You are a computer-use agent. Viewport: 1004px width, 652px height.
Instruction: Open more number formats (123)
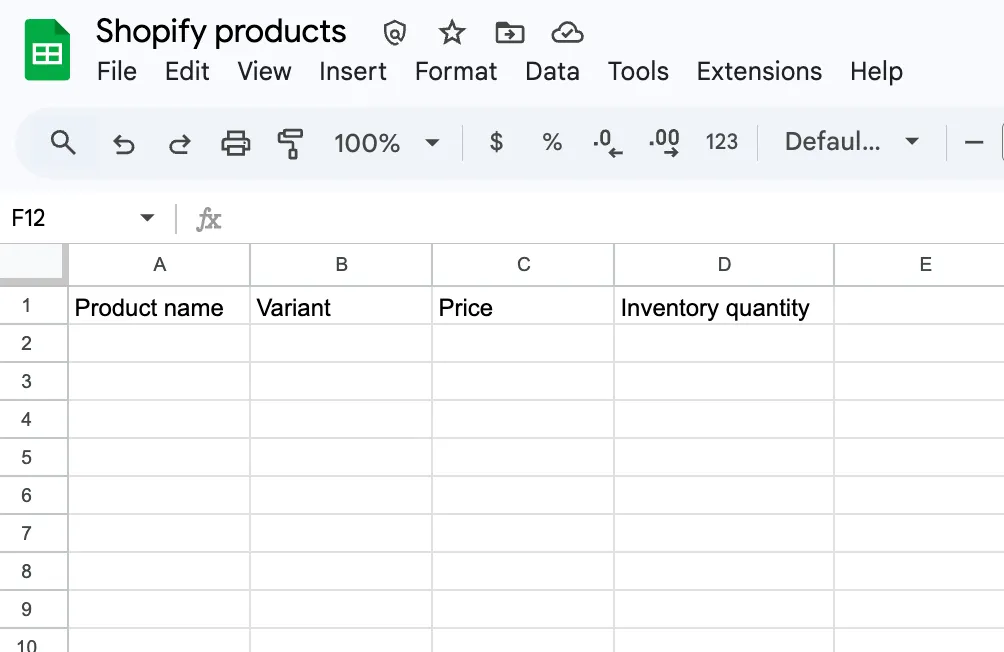(x=722, y=142)
